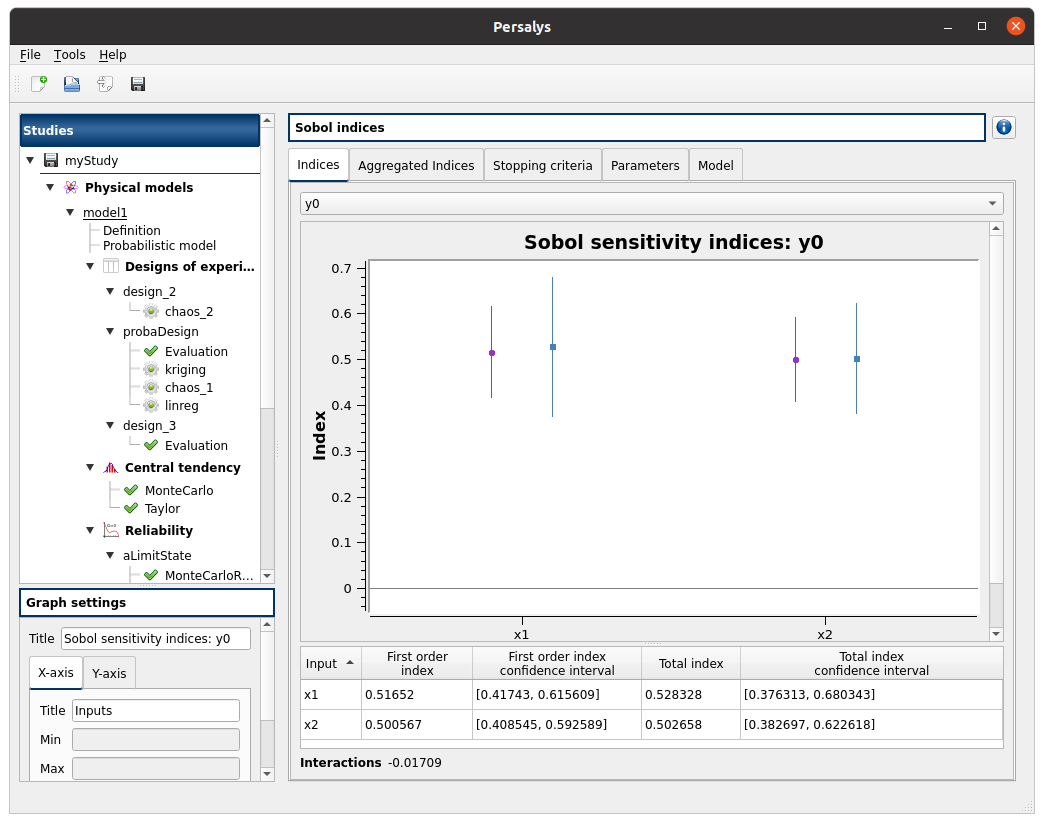Click the graph Title field with Sobol text
This screenshot has width=1044, height=823.
point(155,639)
